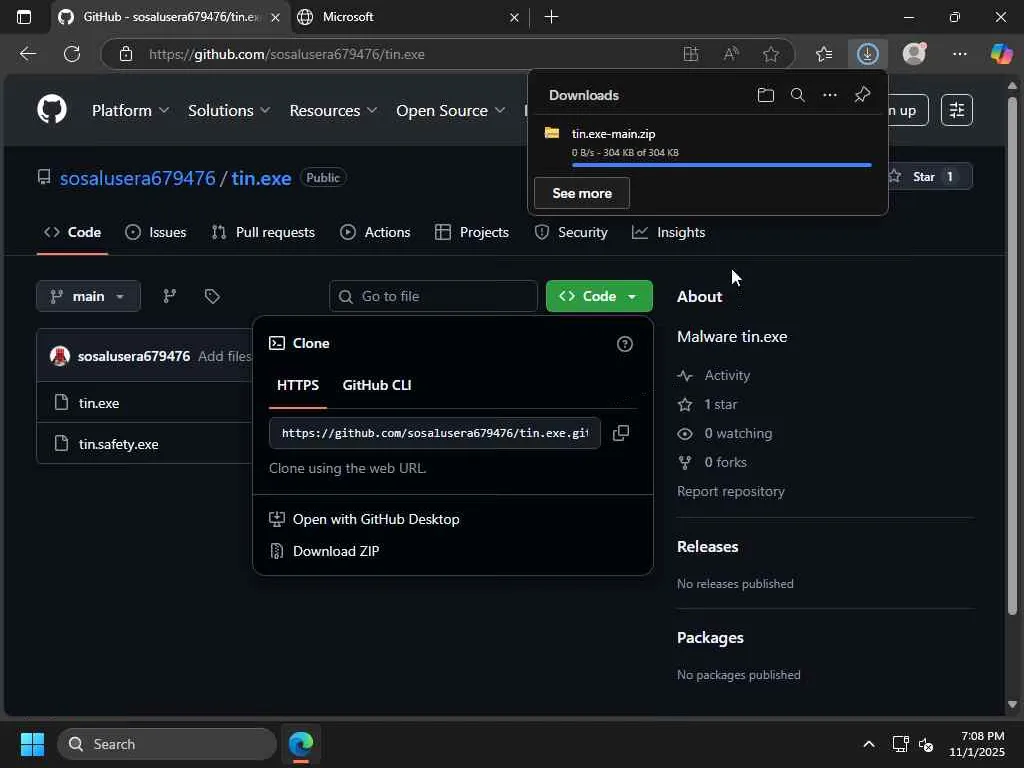Open the split screen icon in address bar
1024x768 pixels.
tap(690, 54)
